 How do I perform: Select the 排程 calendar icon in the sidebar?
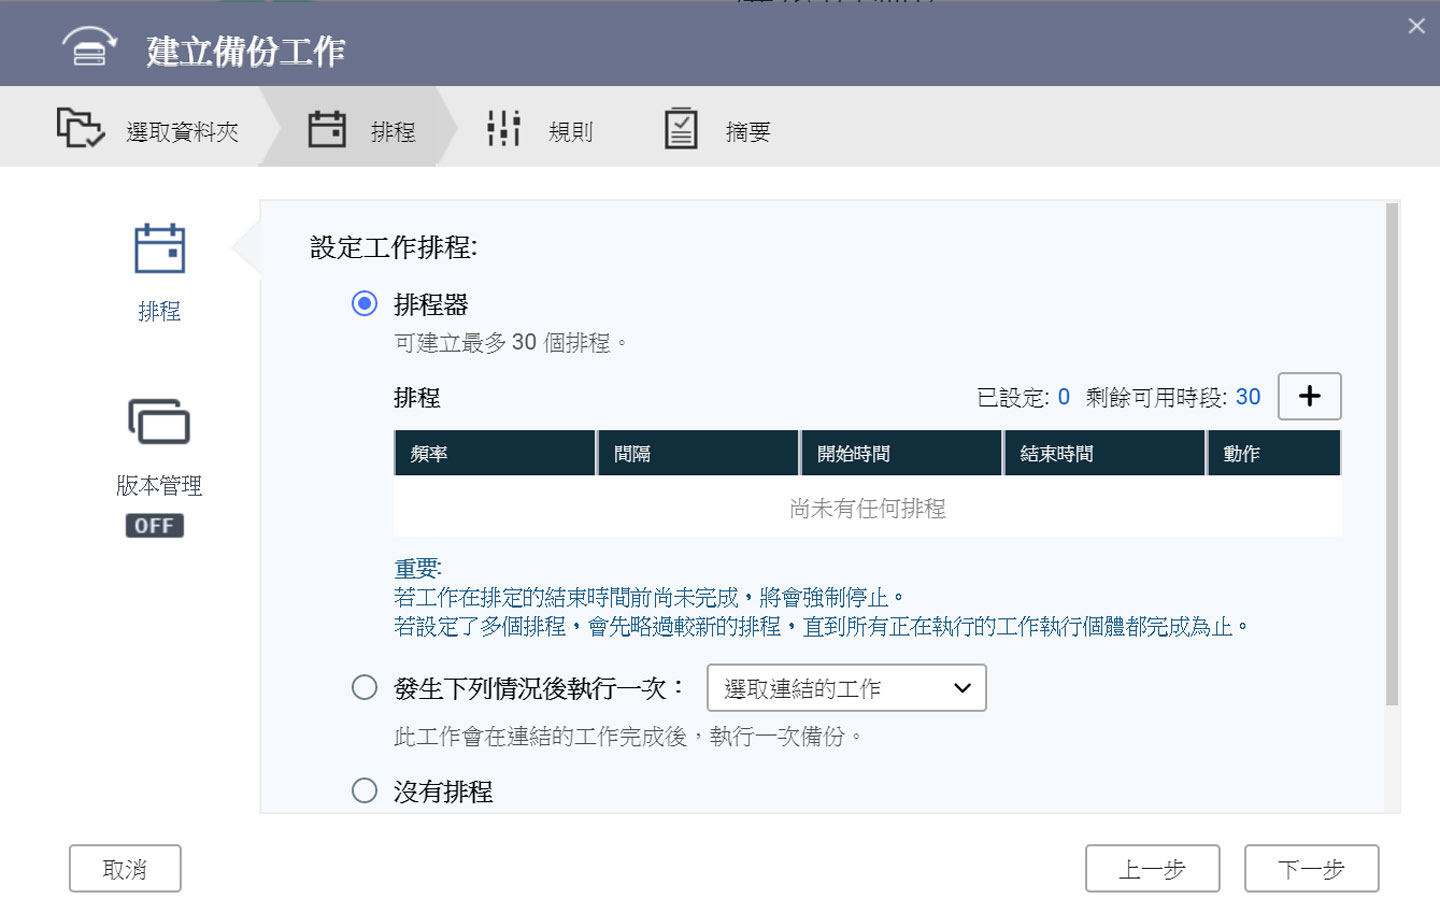click(x=158, y=250)
